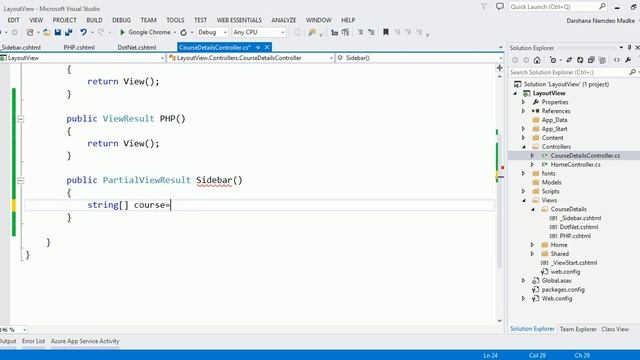Open the Class View tab
The width and height of the screenshot is (640, 360).
(615, 329)
